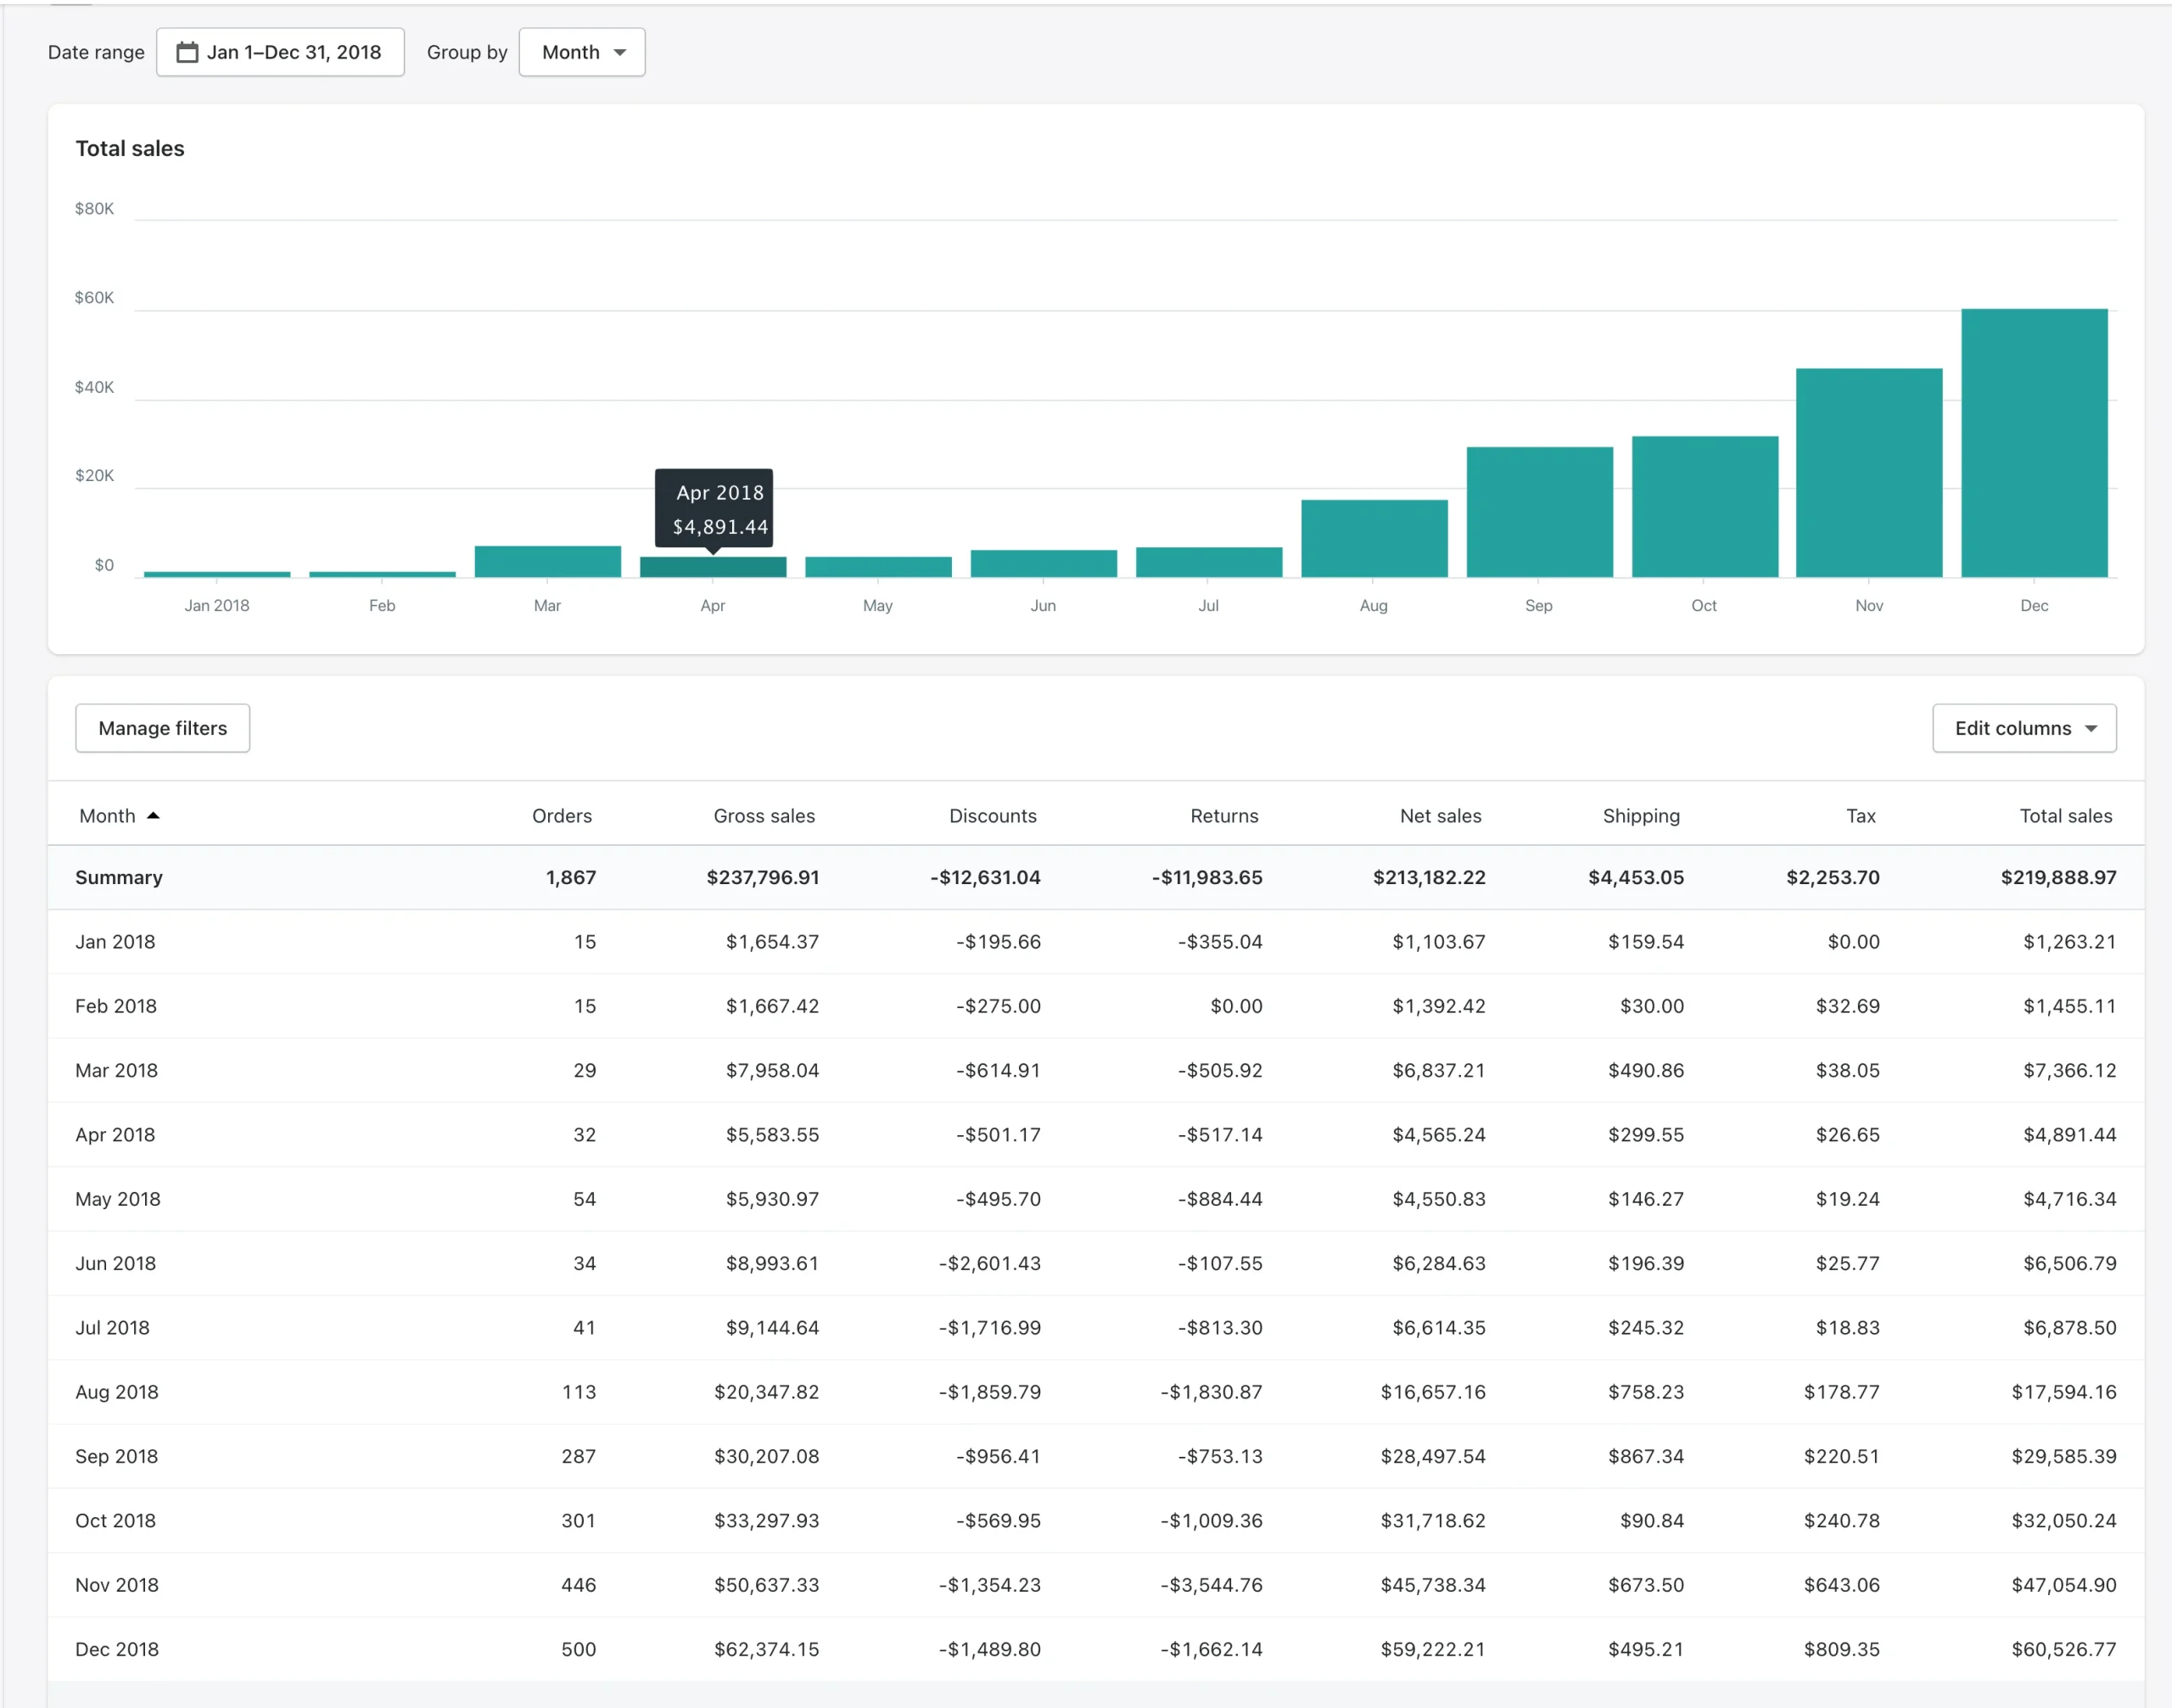The height and width of the screenshot is (1708, 2172).
Task: Click the Shipping column header
Action: pos(1641,816)
